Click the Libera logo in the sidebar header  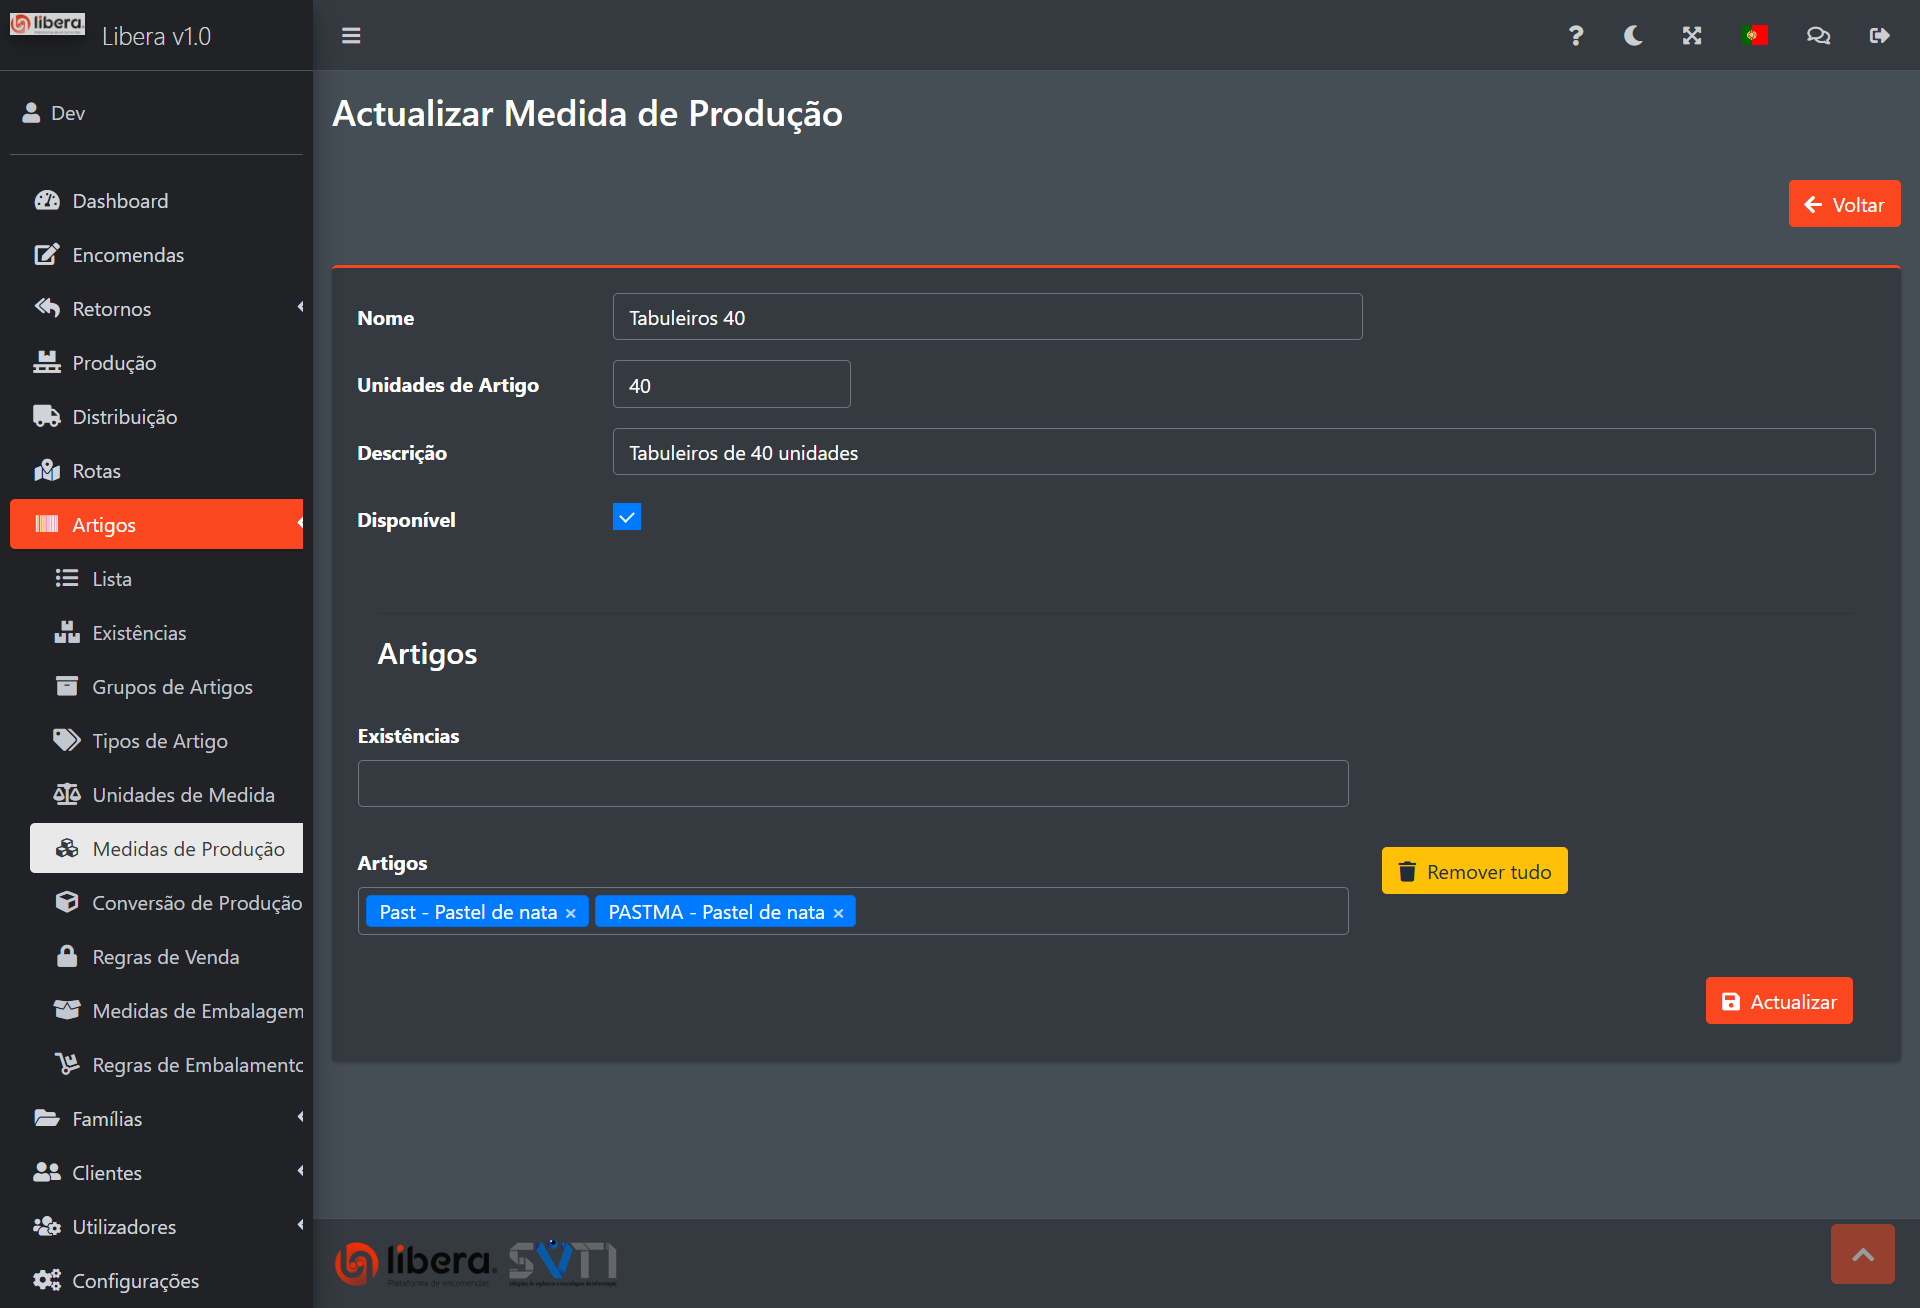(x=48, y=24)
